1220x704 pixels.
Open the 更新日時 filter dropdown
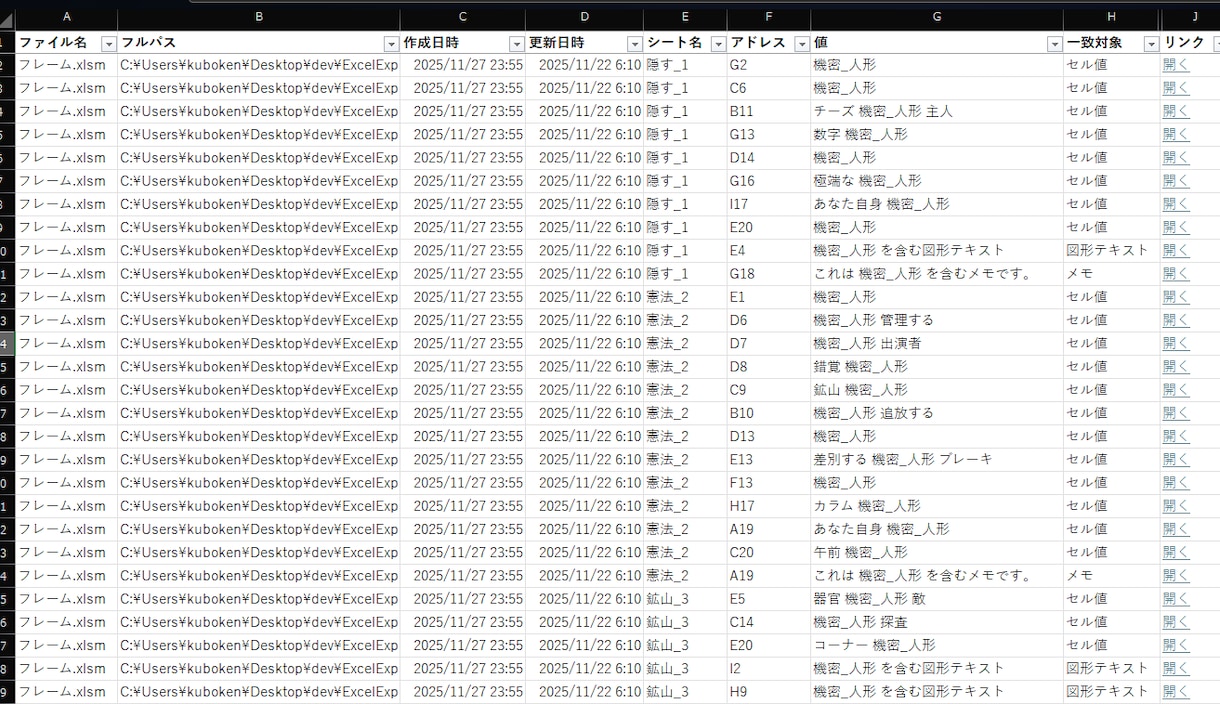click(x=635, y=44)
